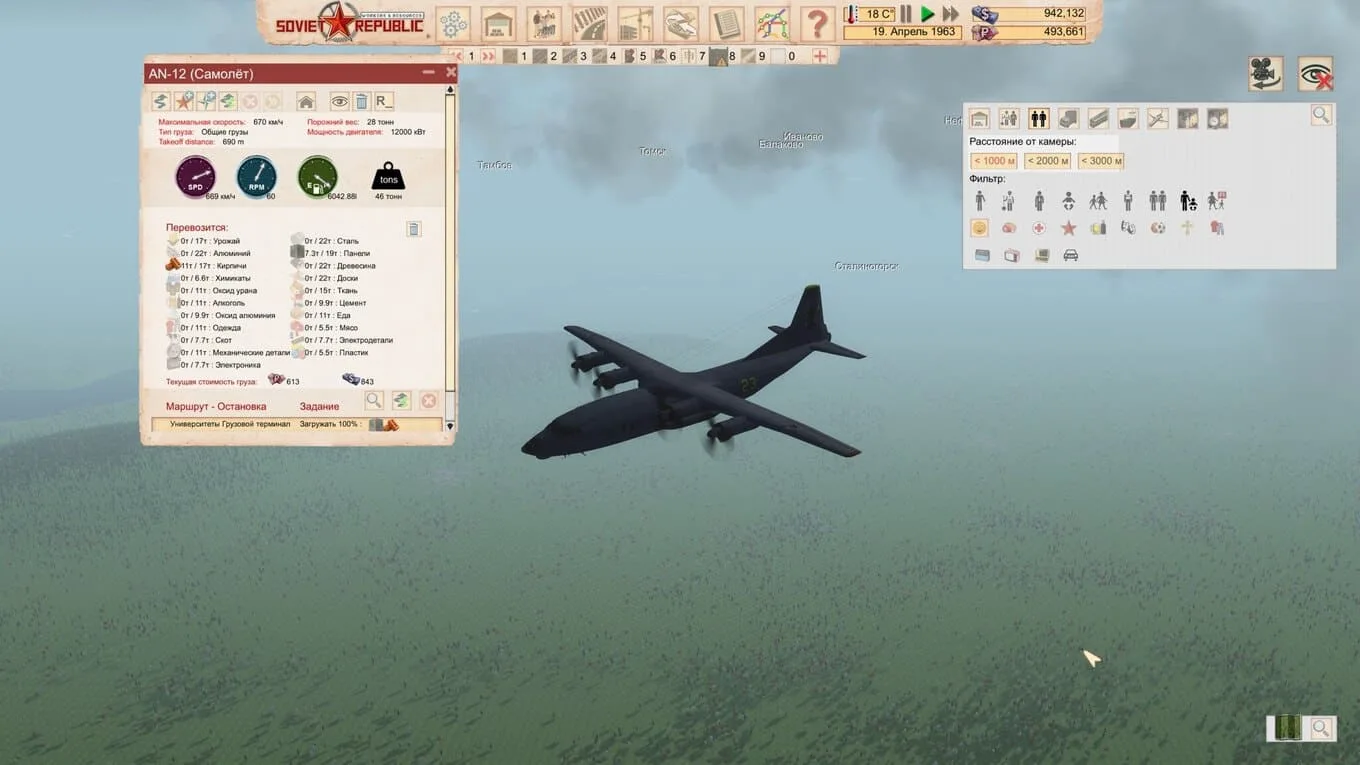Open the buildings construction menu

tap(498, 23)
